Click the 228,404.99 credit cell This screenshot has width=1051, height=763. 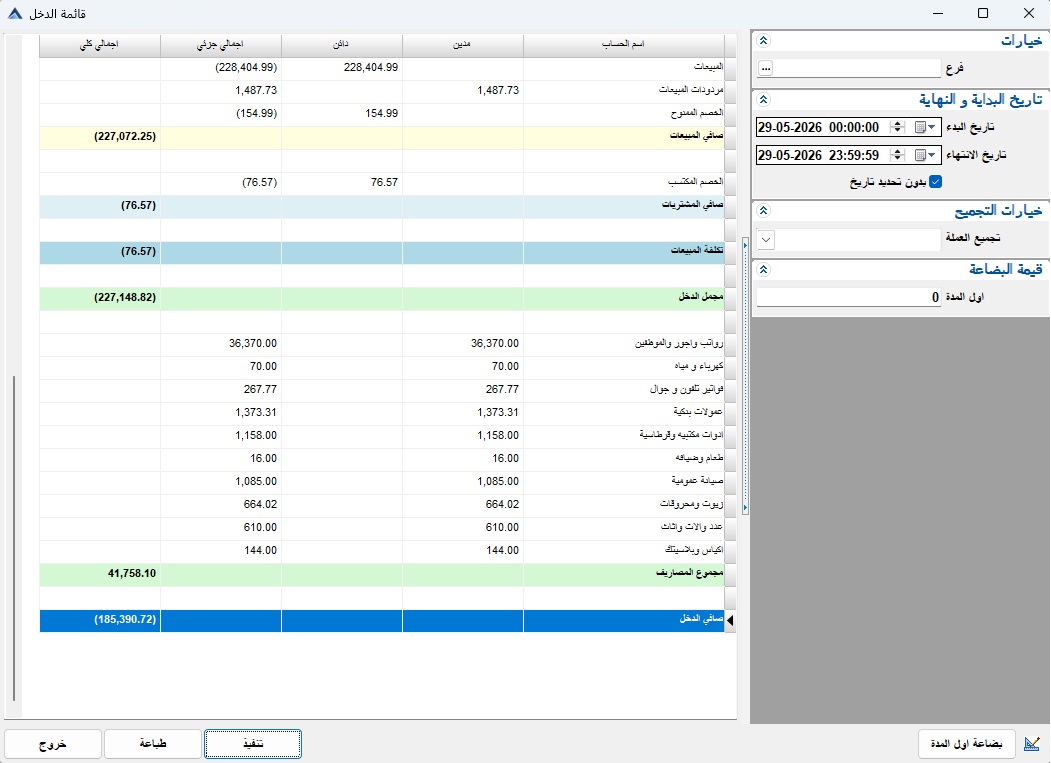tap(342, 67)
